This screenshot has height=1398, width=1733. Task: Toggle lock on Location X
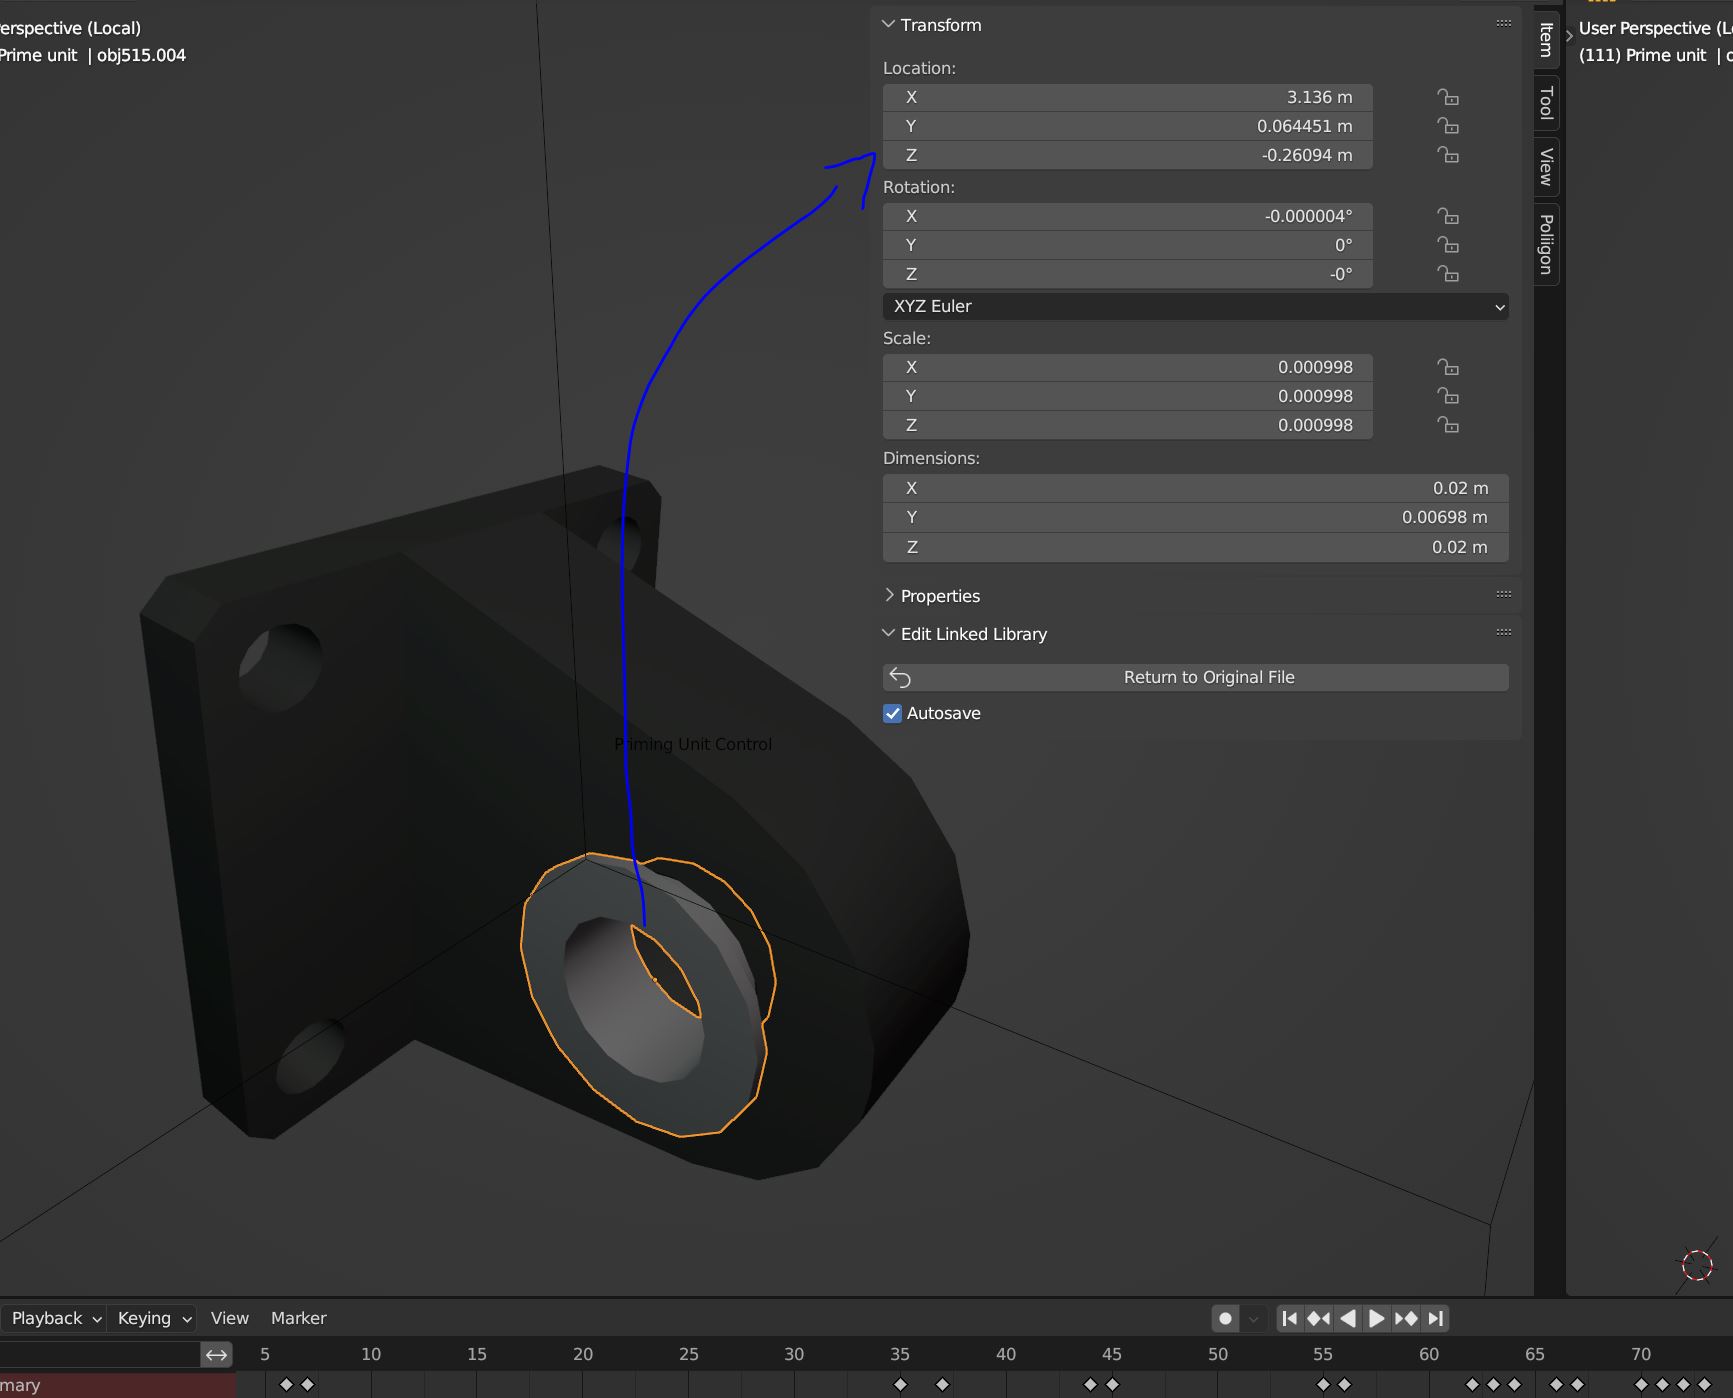(x=1448, y=97)
